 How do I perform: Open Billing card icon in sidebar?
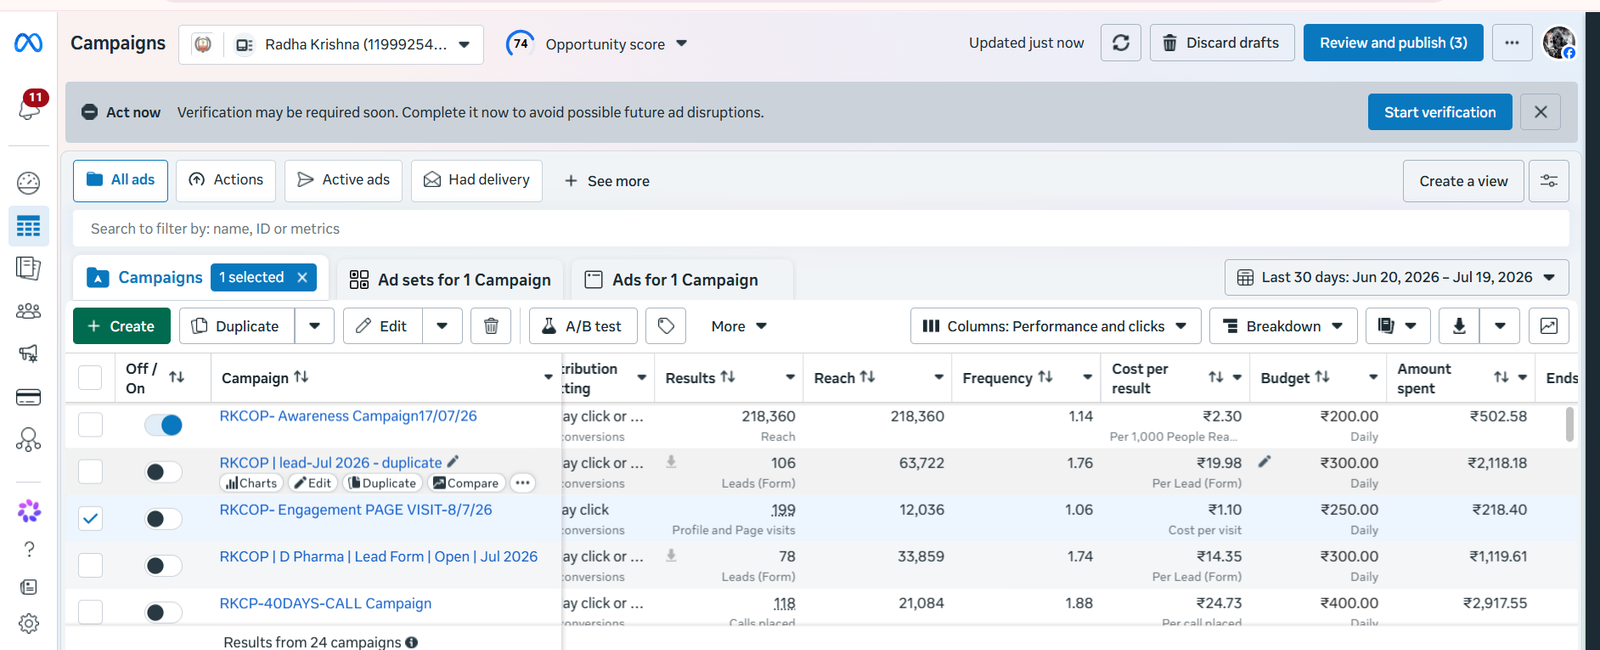pyautogui.click(x=29, y=397)
